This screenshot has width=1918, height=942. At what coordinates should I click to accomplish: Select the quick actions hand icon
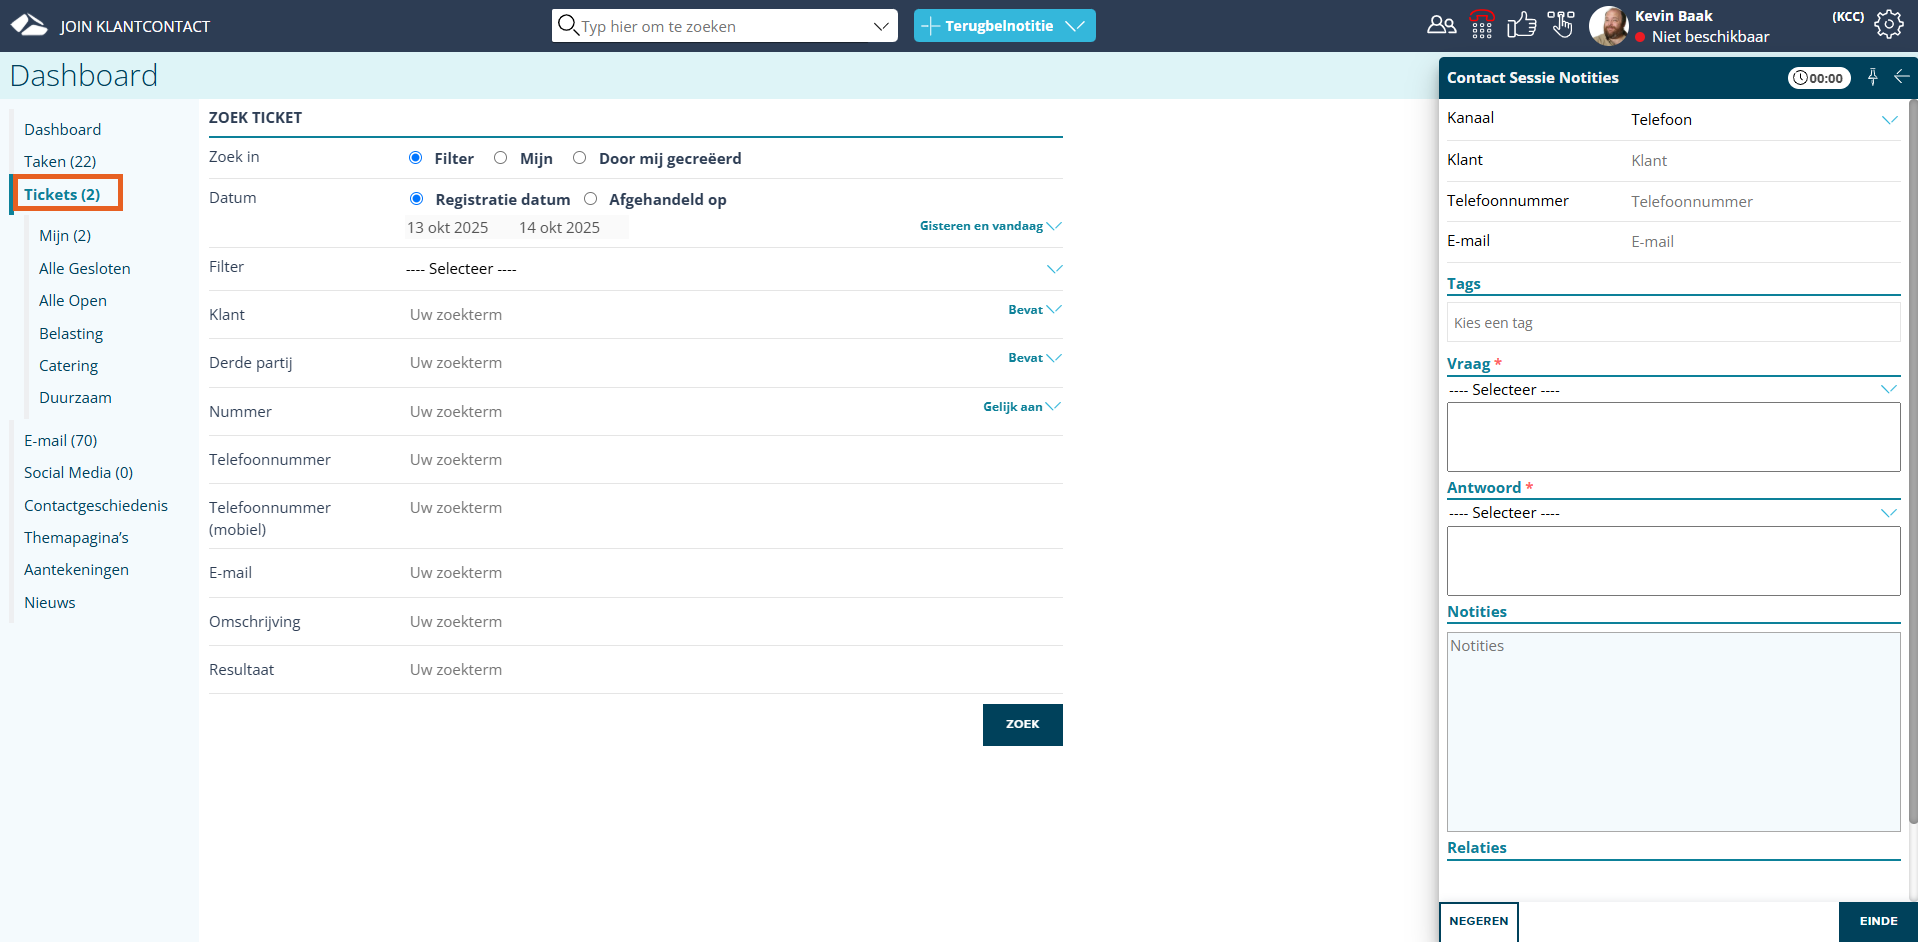[1561, 25]
